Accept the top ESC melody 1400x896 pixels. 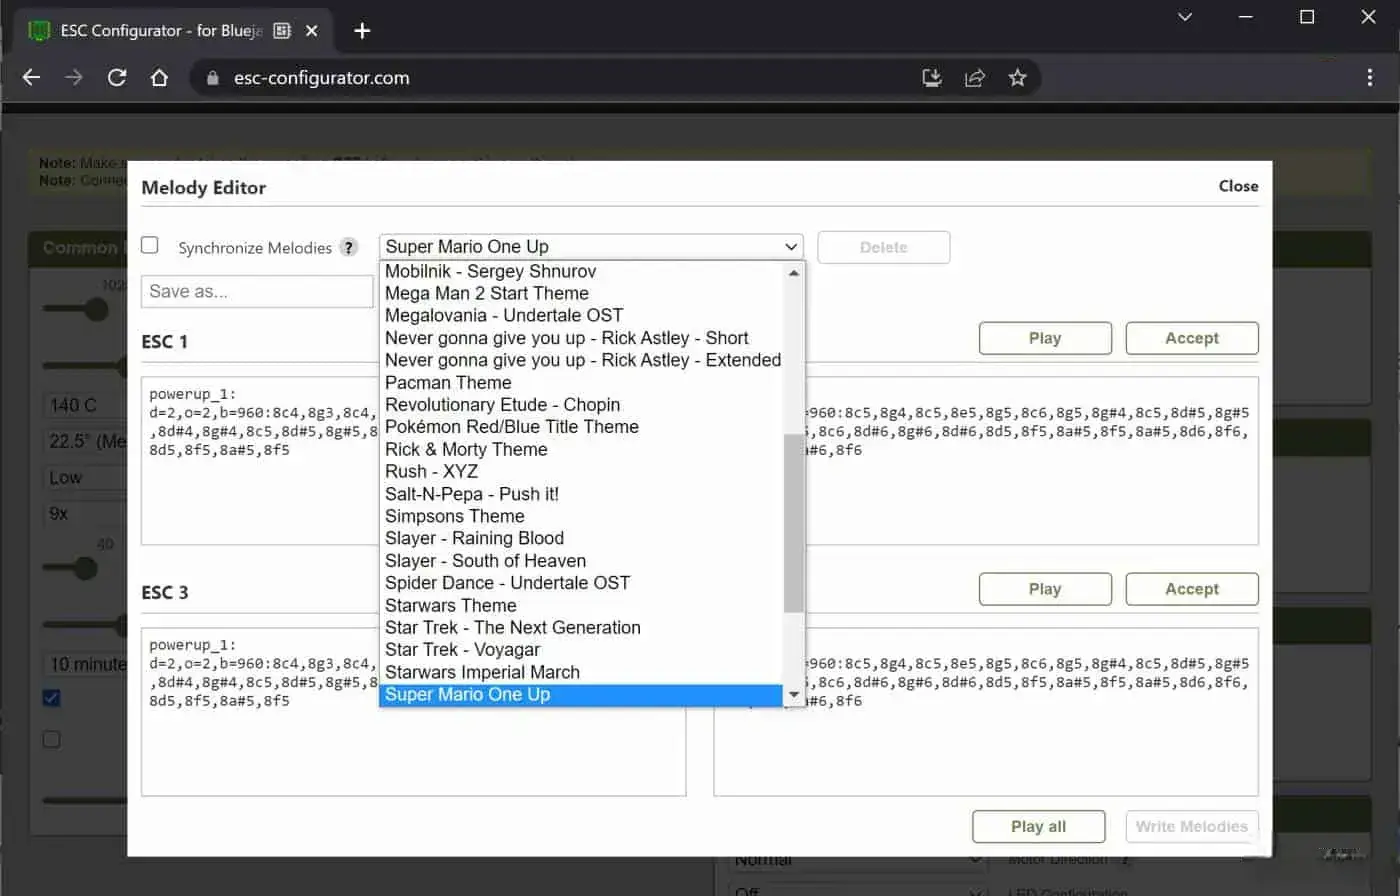pyautogui.click(x=1191, y=338)
